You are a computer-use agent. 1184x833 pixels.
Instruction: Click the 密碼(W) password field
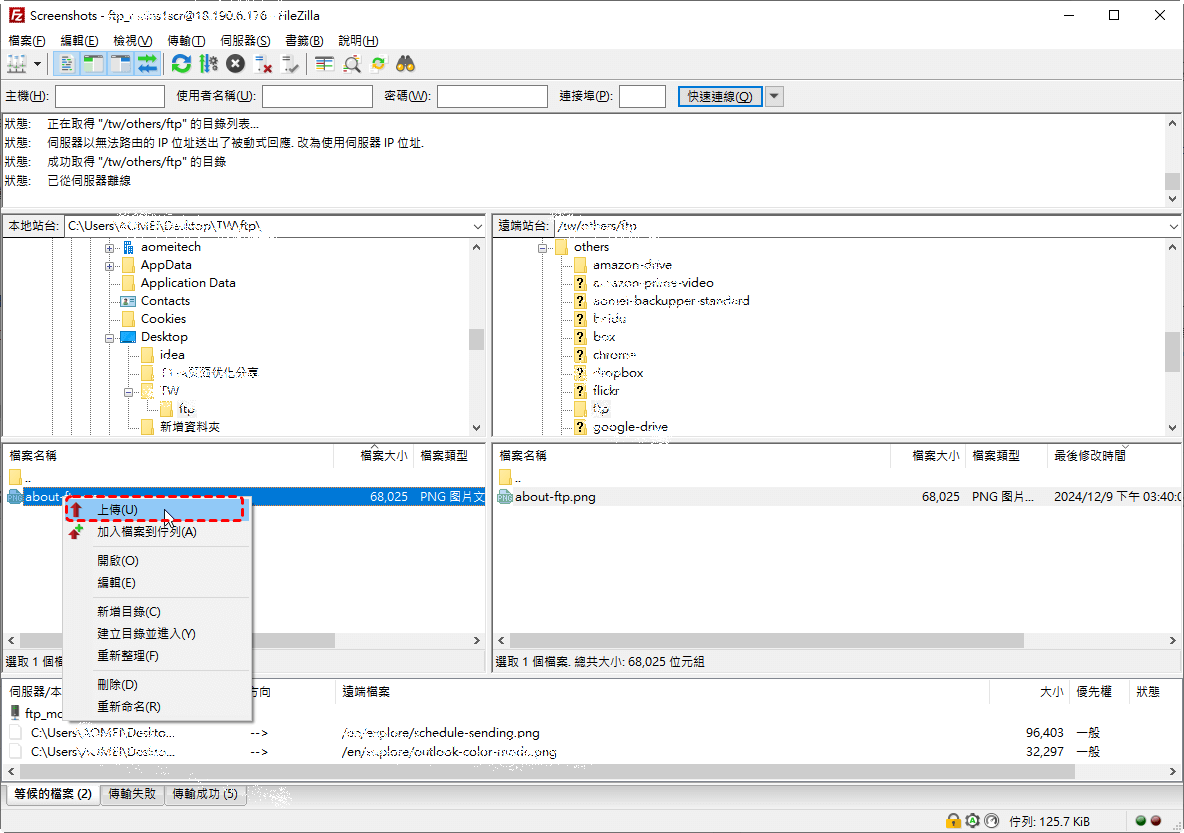coord(492,96)
